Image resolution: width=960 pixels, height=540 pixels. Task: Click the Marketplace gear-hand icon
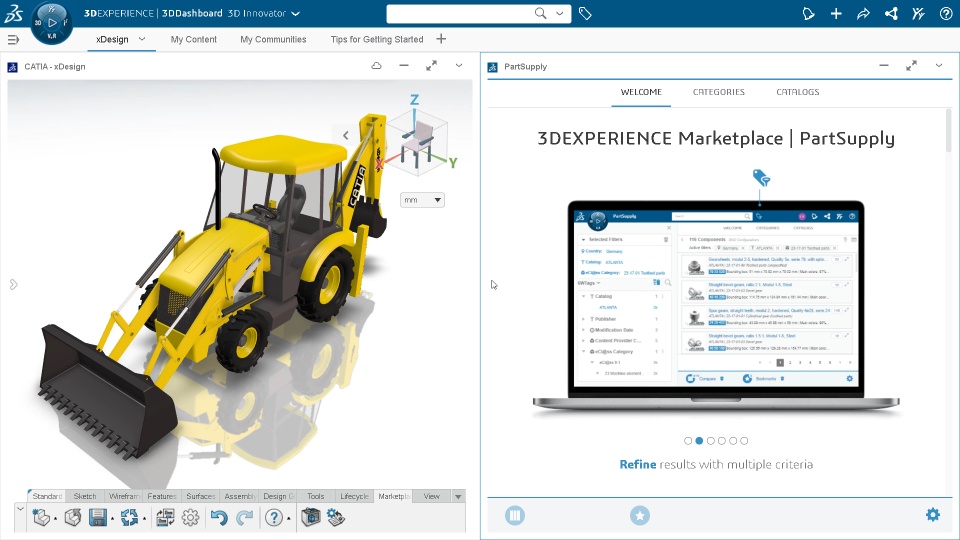pos(336,517)
